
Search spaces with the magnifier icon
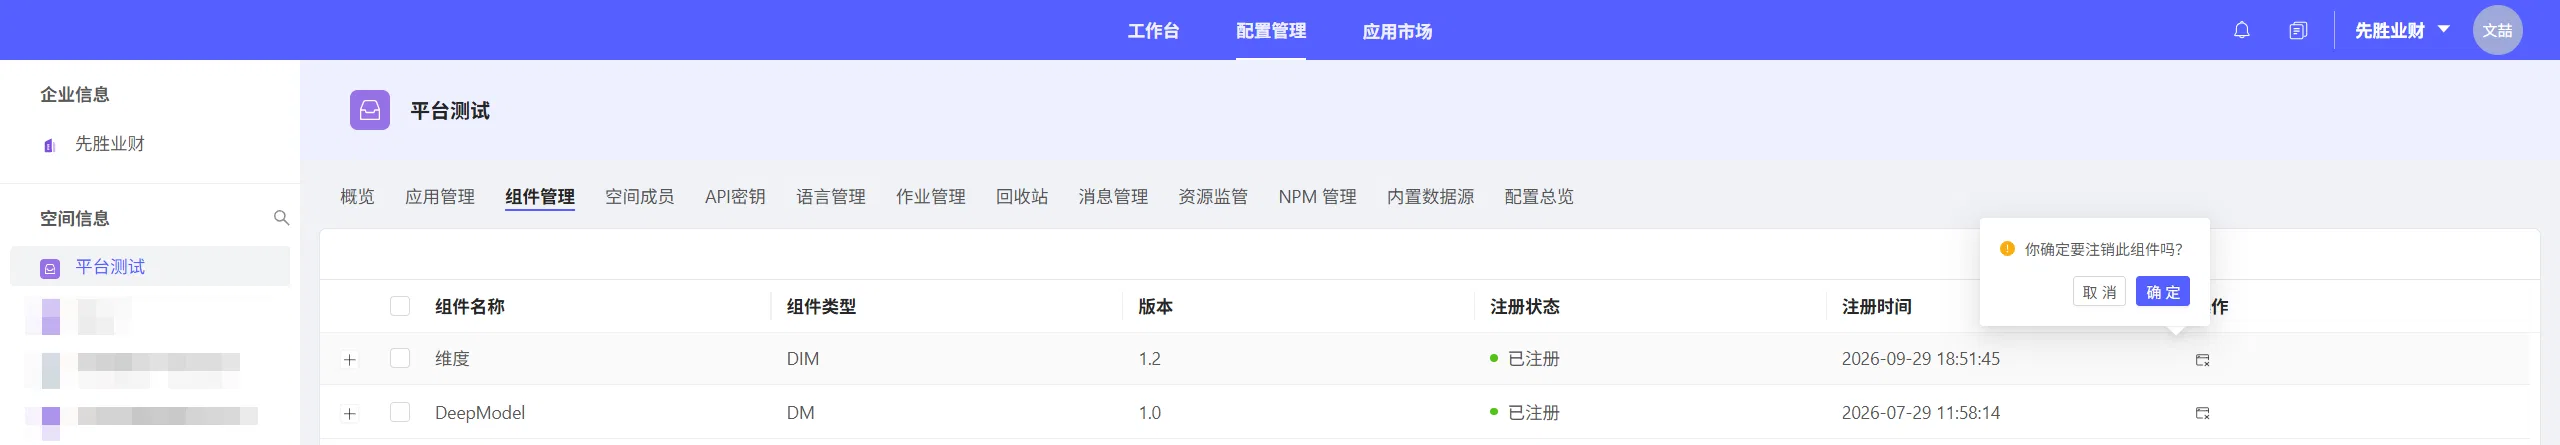point(281,218)
